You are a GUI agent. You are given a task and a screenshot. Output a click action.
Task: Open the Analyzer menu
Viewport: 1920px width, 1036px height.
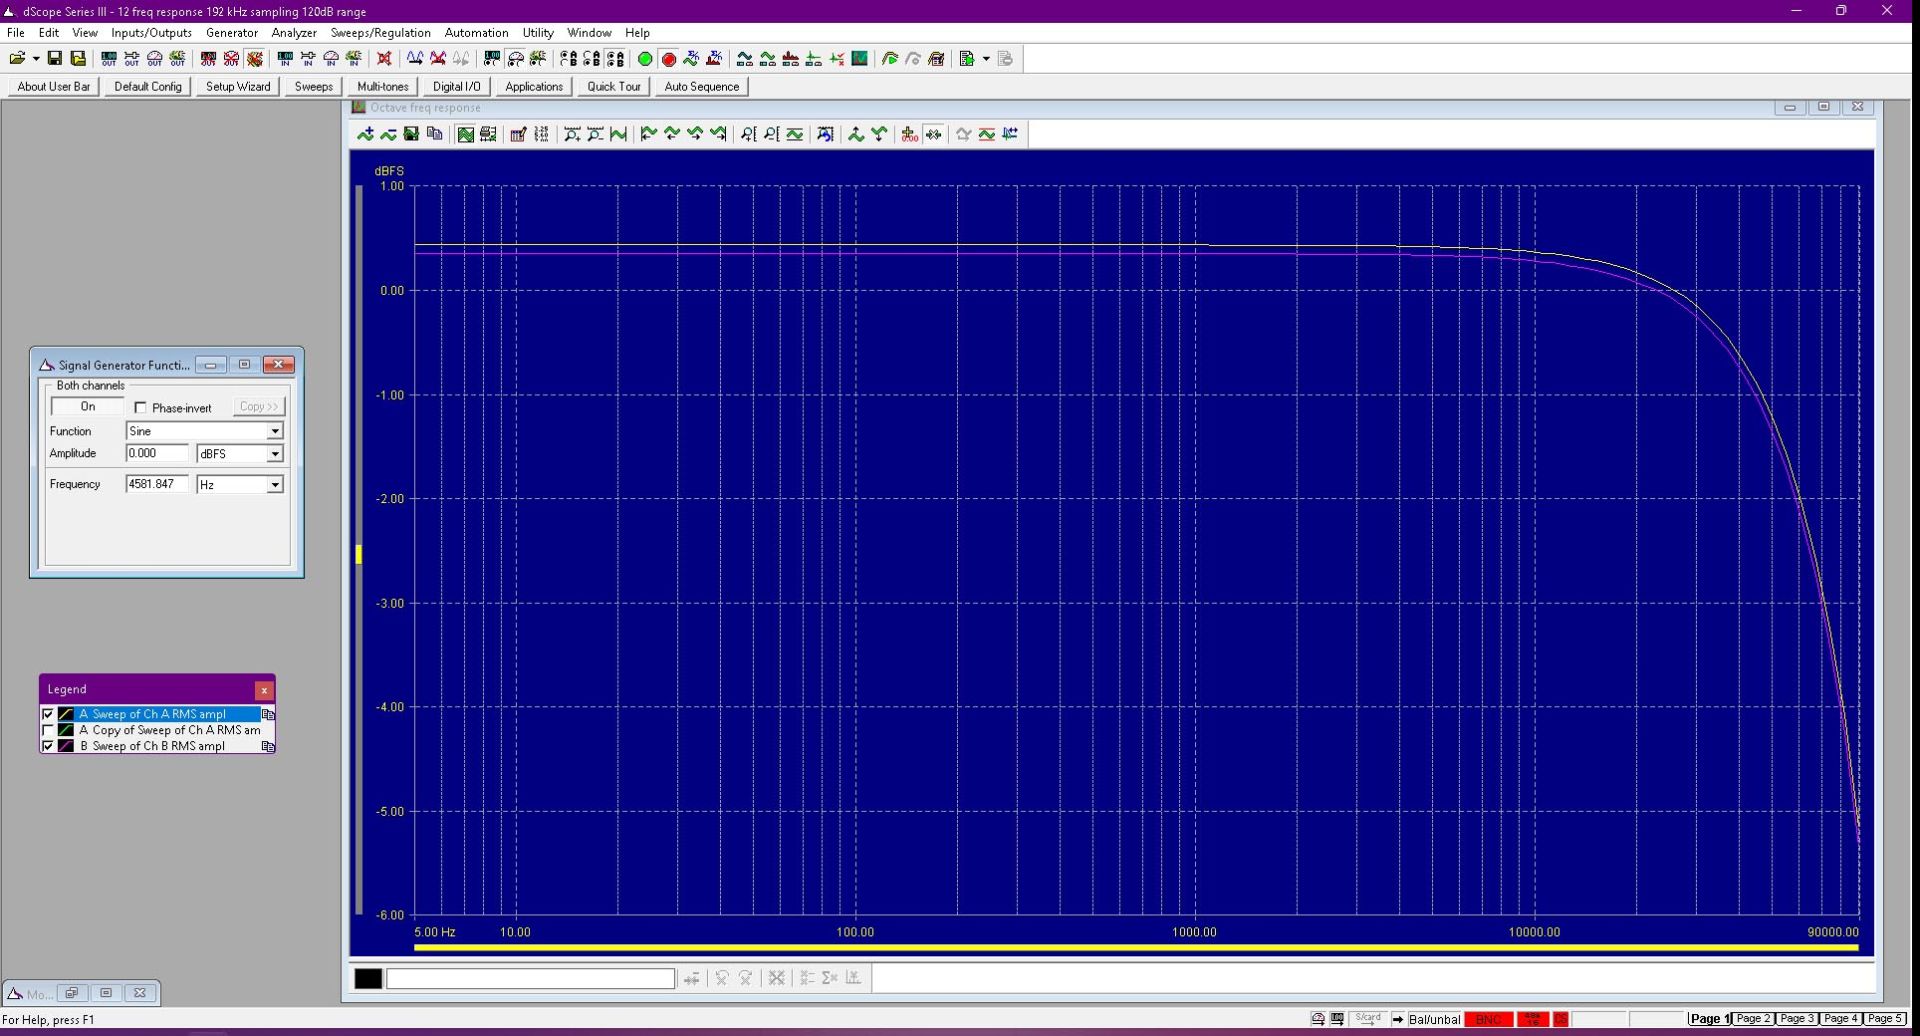coord(294,33)
